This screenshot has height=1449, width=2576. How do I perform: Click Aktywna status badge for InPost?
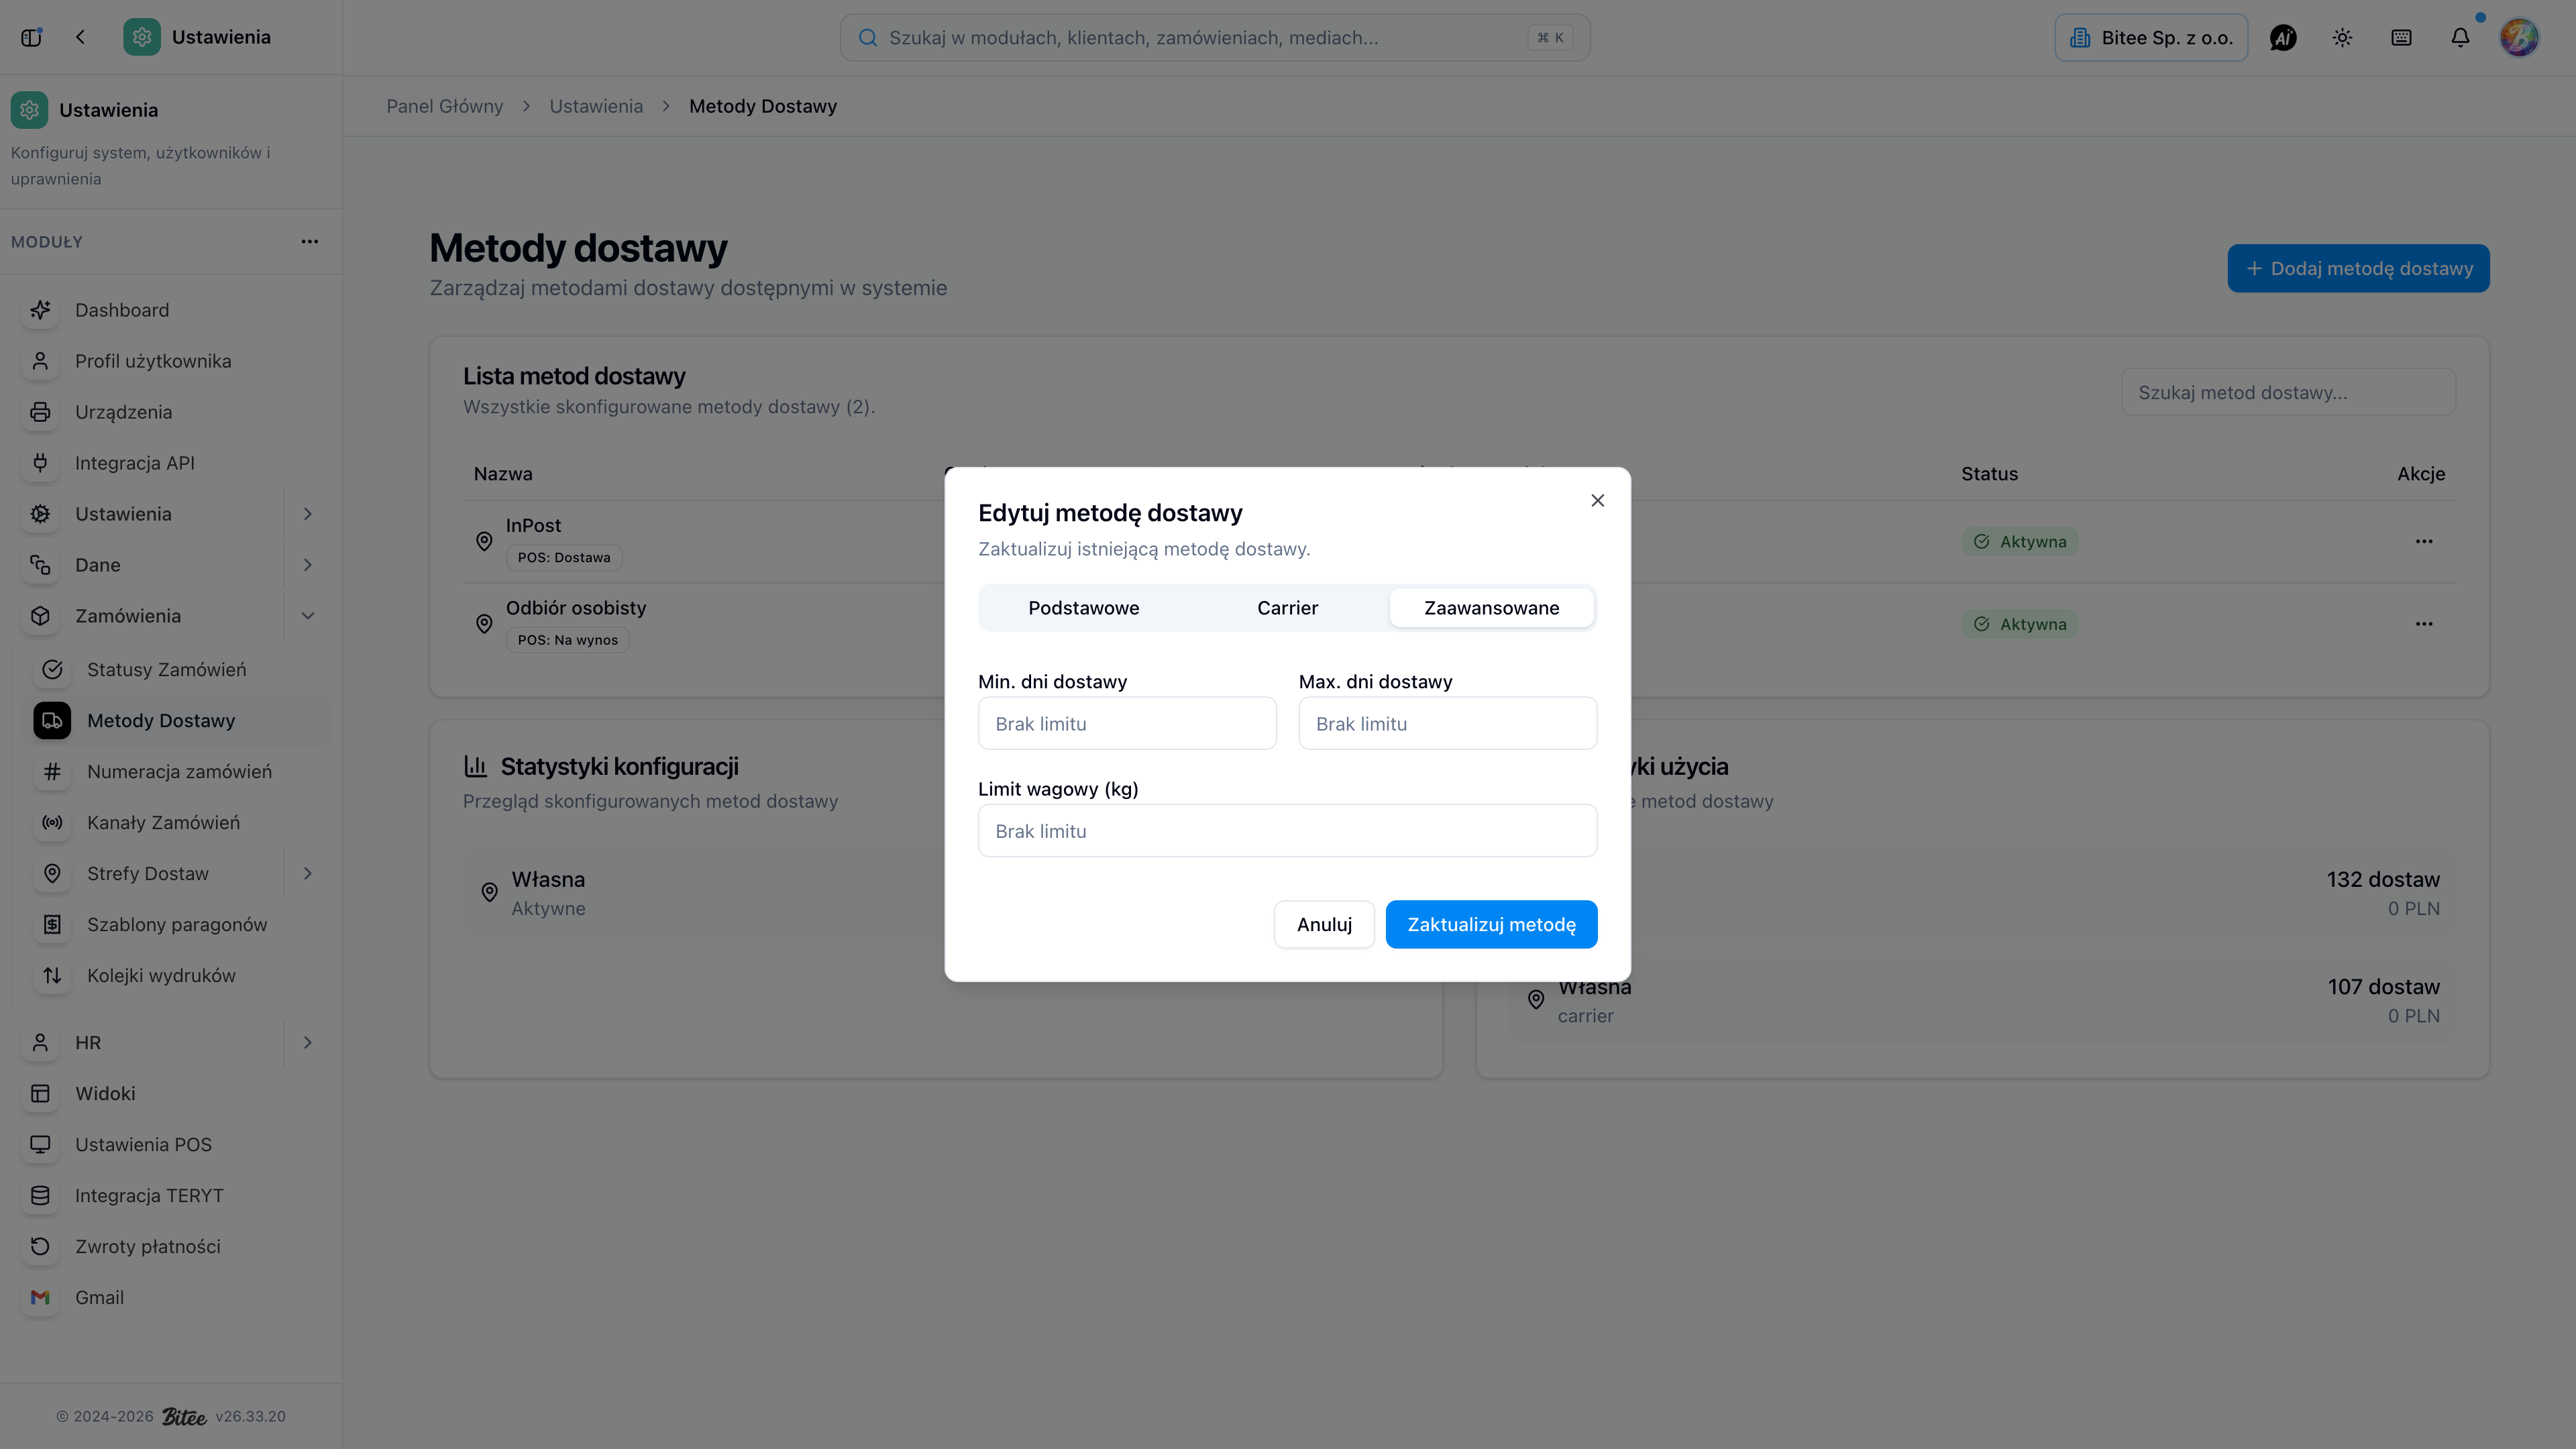pos(2020,542)
